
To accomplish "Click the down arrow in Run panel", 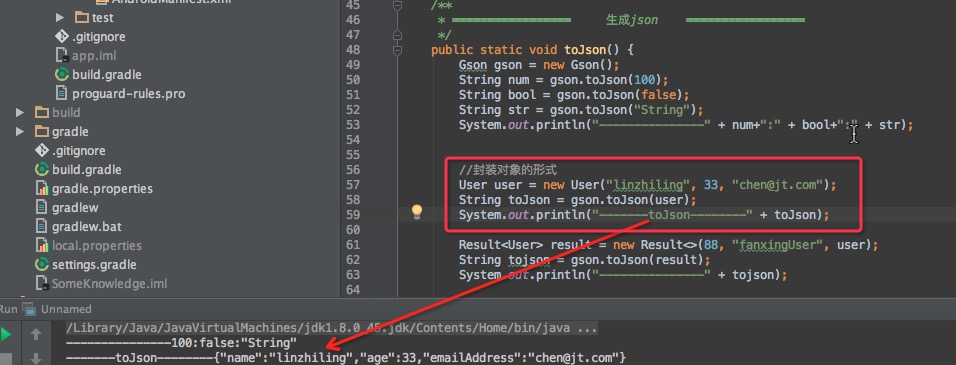I will 36,358.
